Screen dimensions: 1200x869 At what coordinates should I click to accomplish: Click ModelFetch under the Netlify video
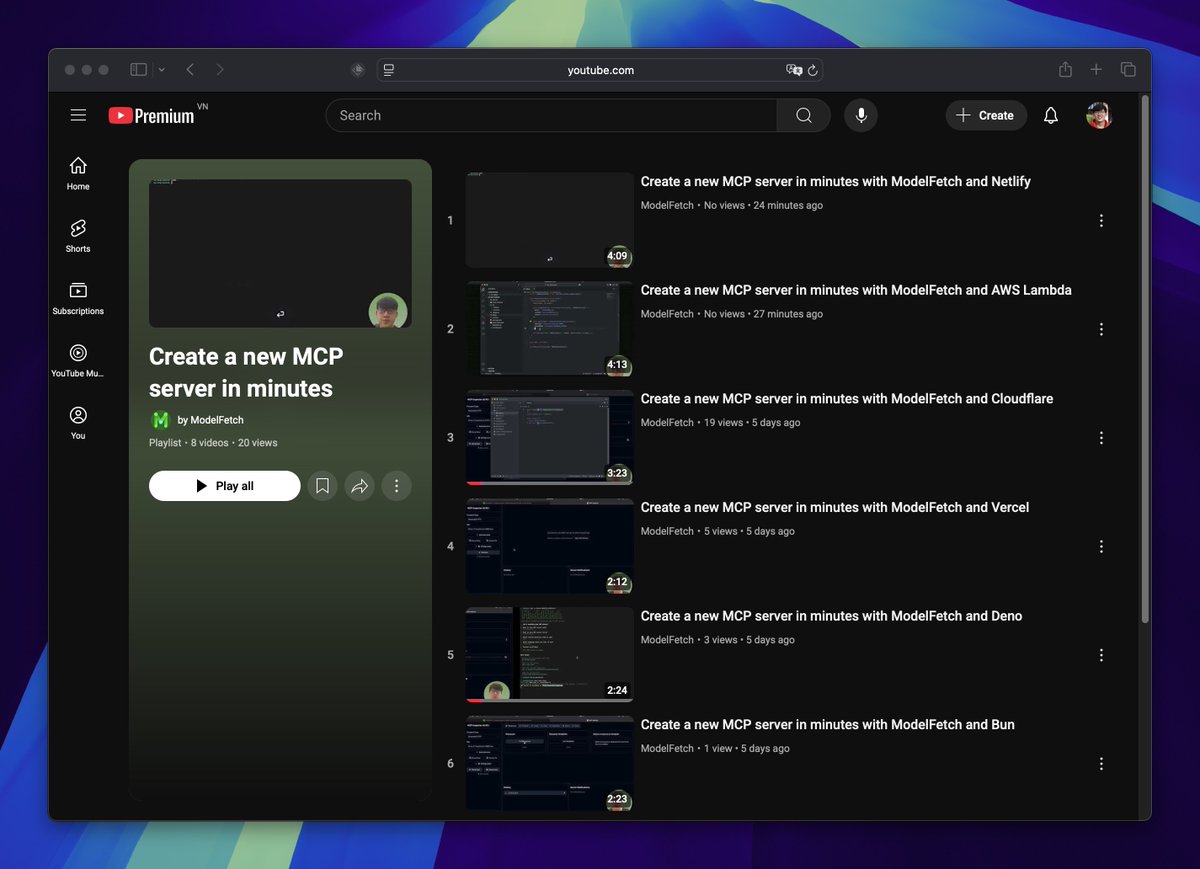[x=667, y=205]
